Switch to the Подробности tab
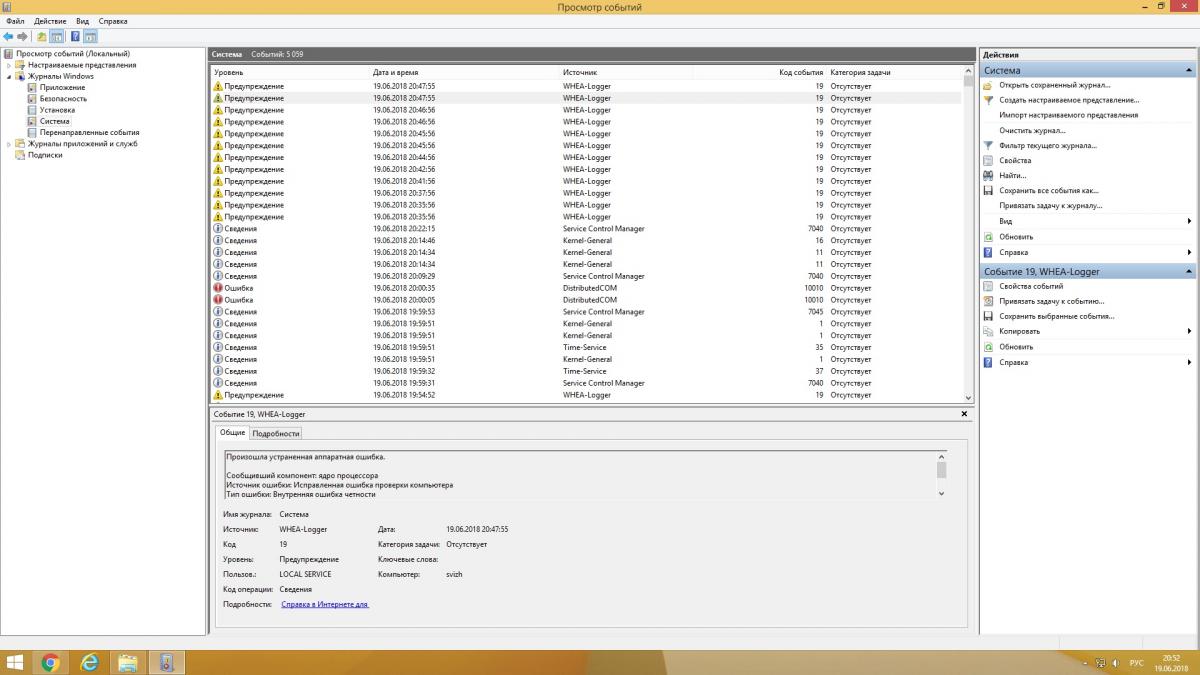Image resolution: width=1200 pixels, height=675 pixels. point(275,433)
